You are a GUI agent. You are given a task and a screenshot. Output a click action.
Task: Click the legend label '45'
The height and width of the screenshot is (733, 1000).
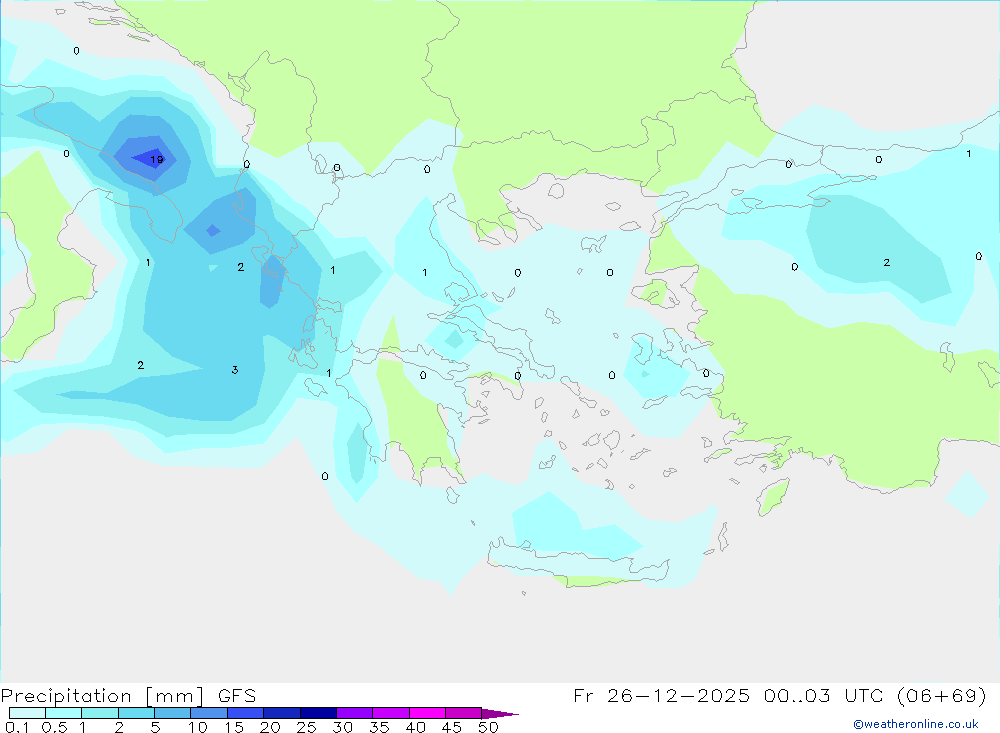pos(452,727)
